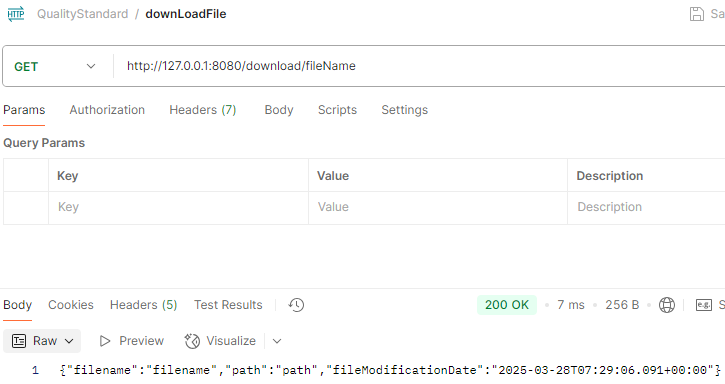
Task: Open the Scripts tab
Action: 337,110
